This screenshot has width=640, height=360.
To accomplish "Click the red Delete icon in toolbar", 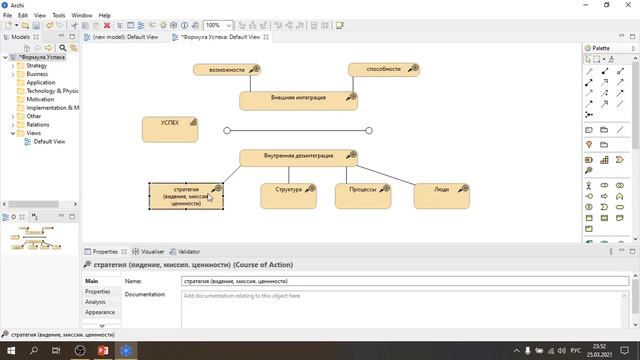I will point(107,25).
